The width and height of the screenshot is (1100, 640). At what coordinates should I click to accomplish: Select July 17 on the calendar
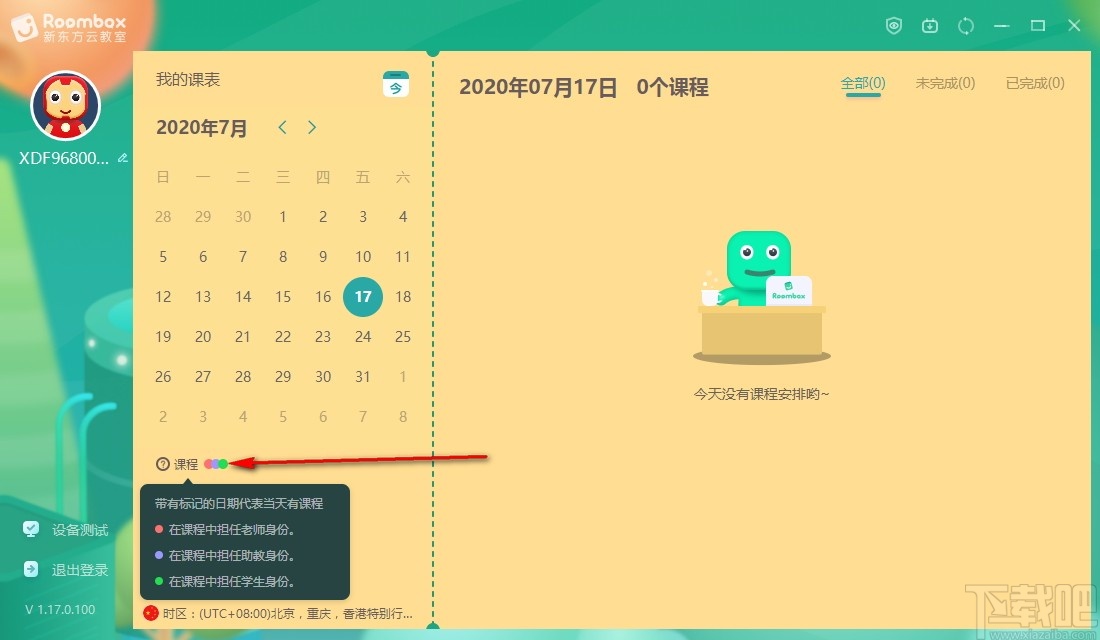pos(363,296)
